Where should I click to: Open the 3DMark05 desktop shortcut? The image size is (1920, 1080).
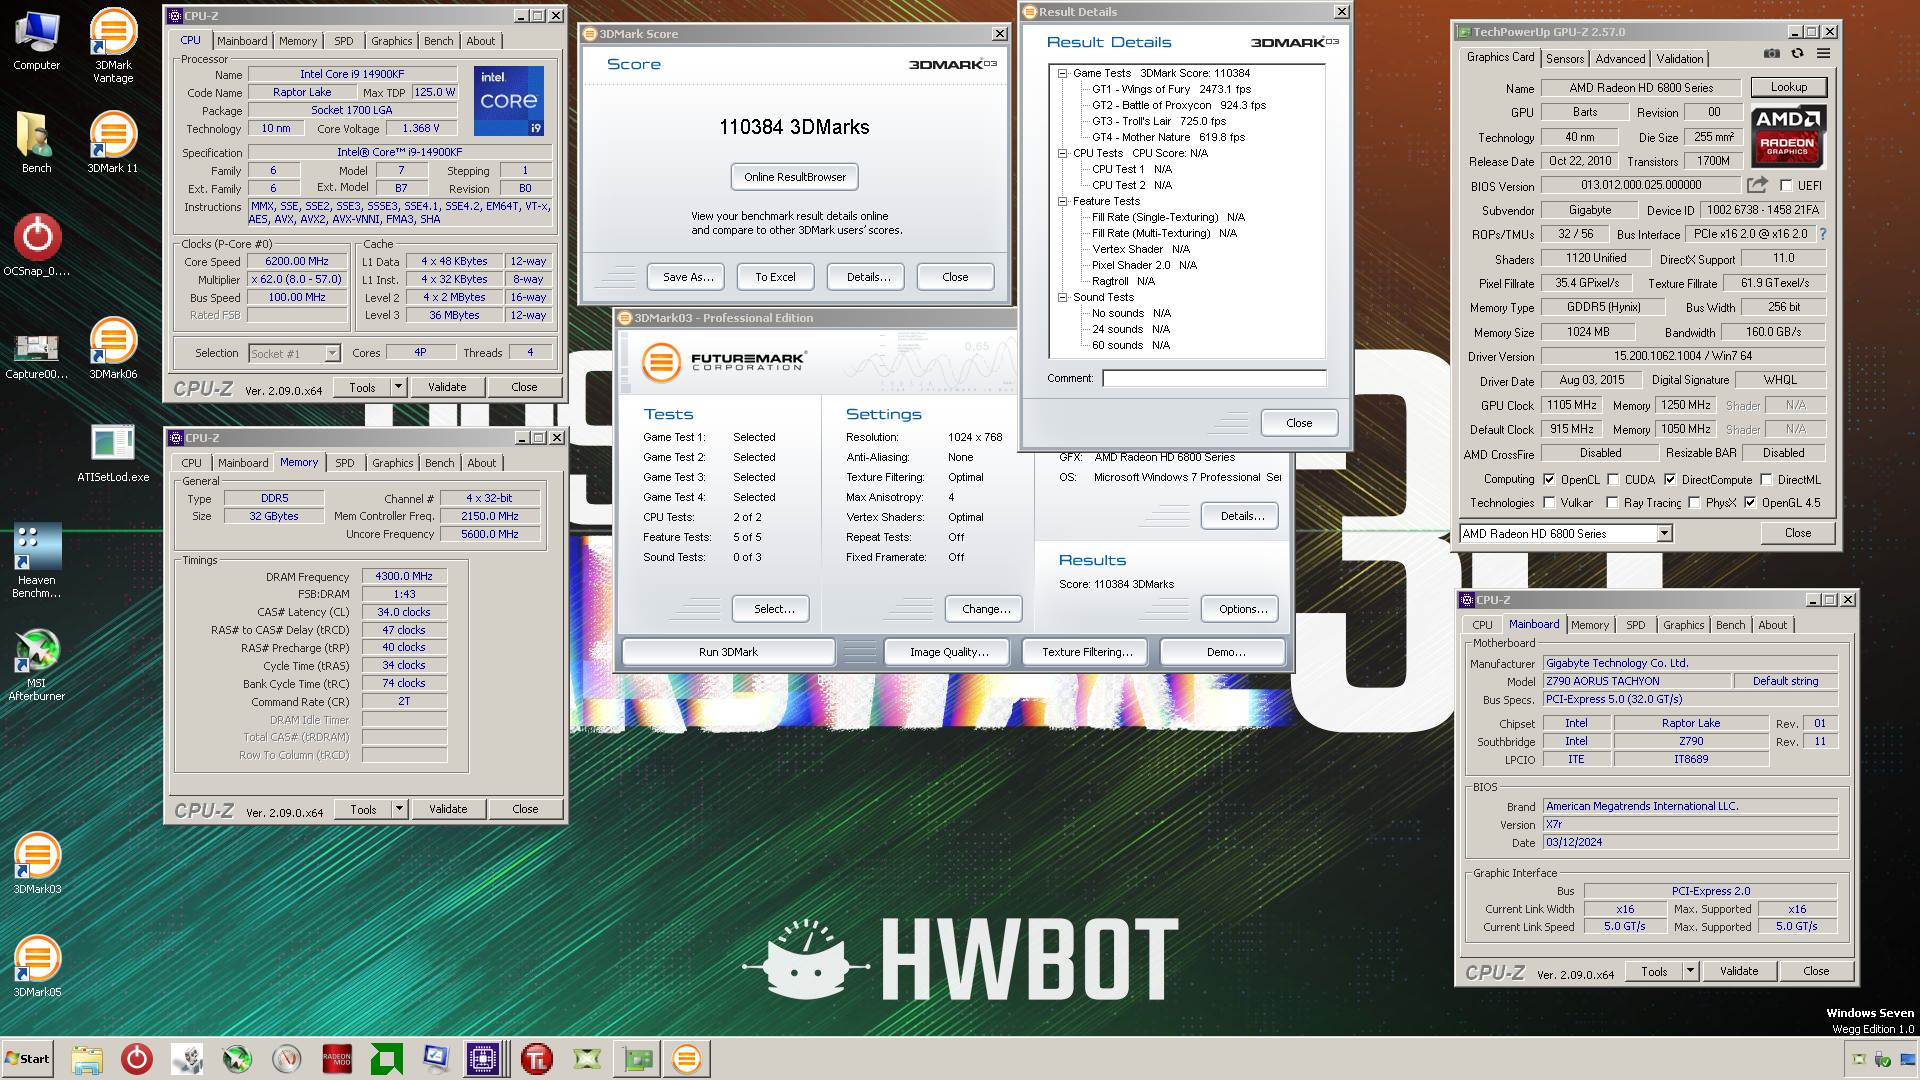(37, 966)
